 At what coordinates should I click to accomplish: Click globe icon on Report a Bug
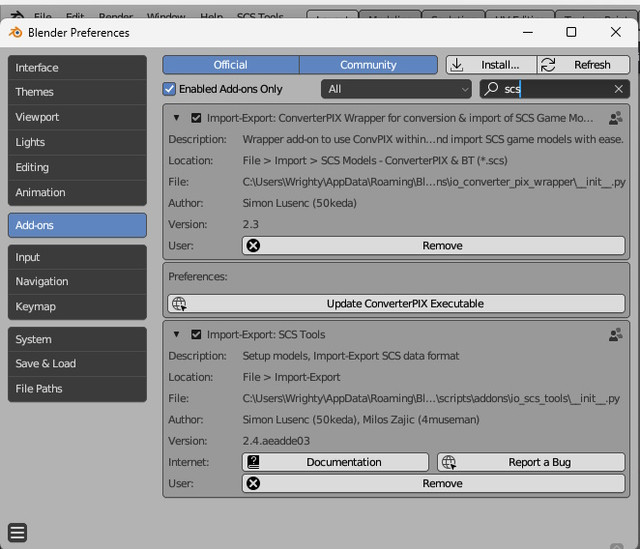point(449,462)
